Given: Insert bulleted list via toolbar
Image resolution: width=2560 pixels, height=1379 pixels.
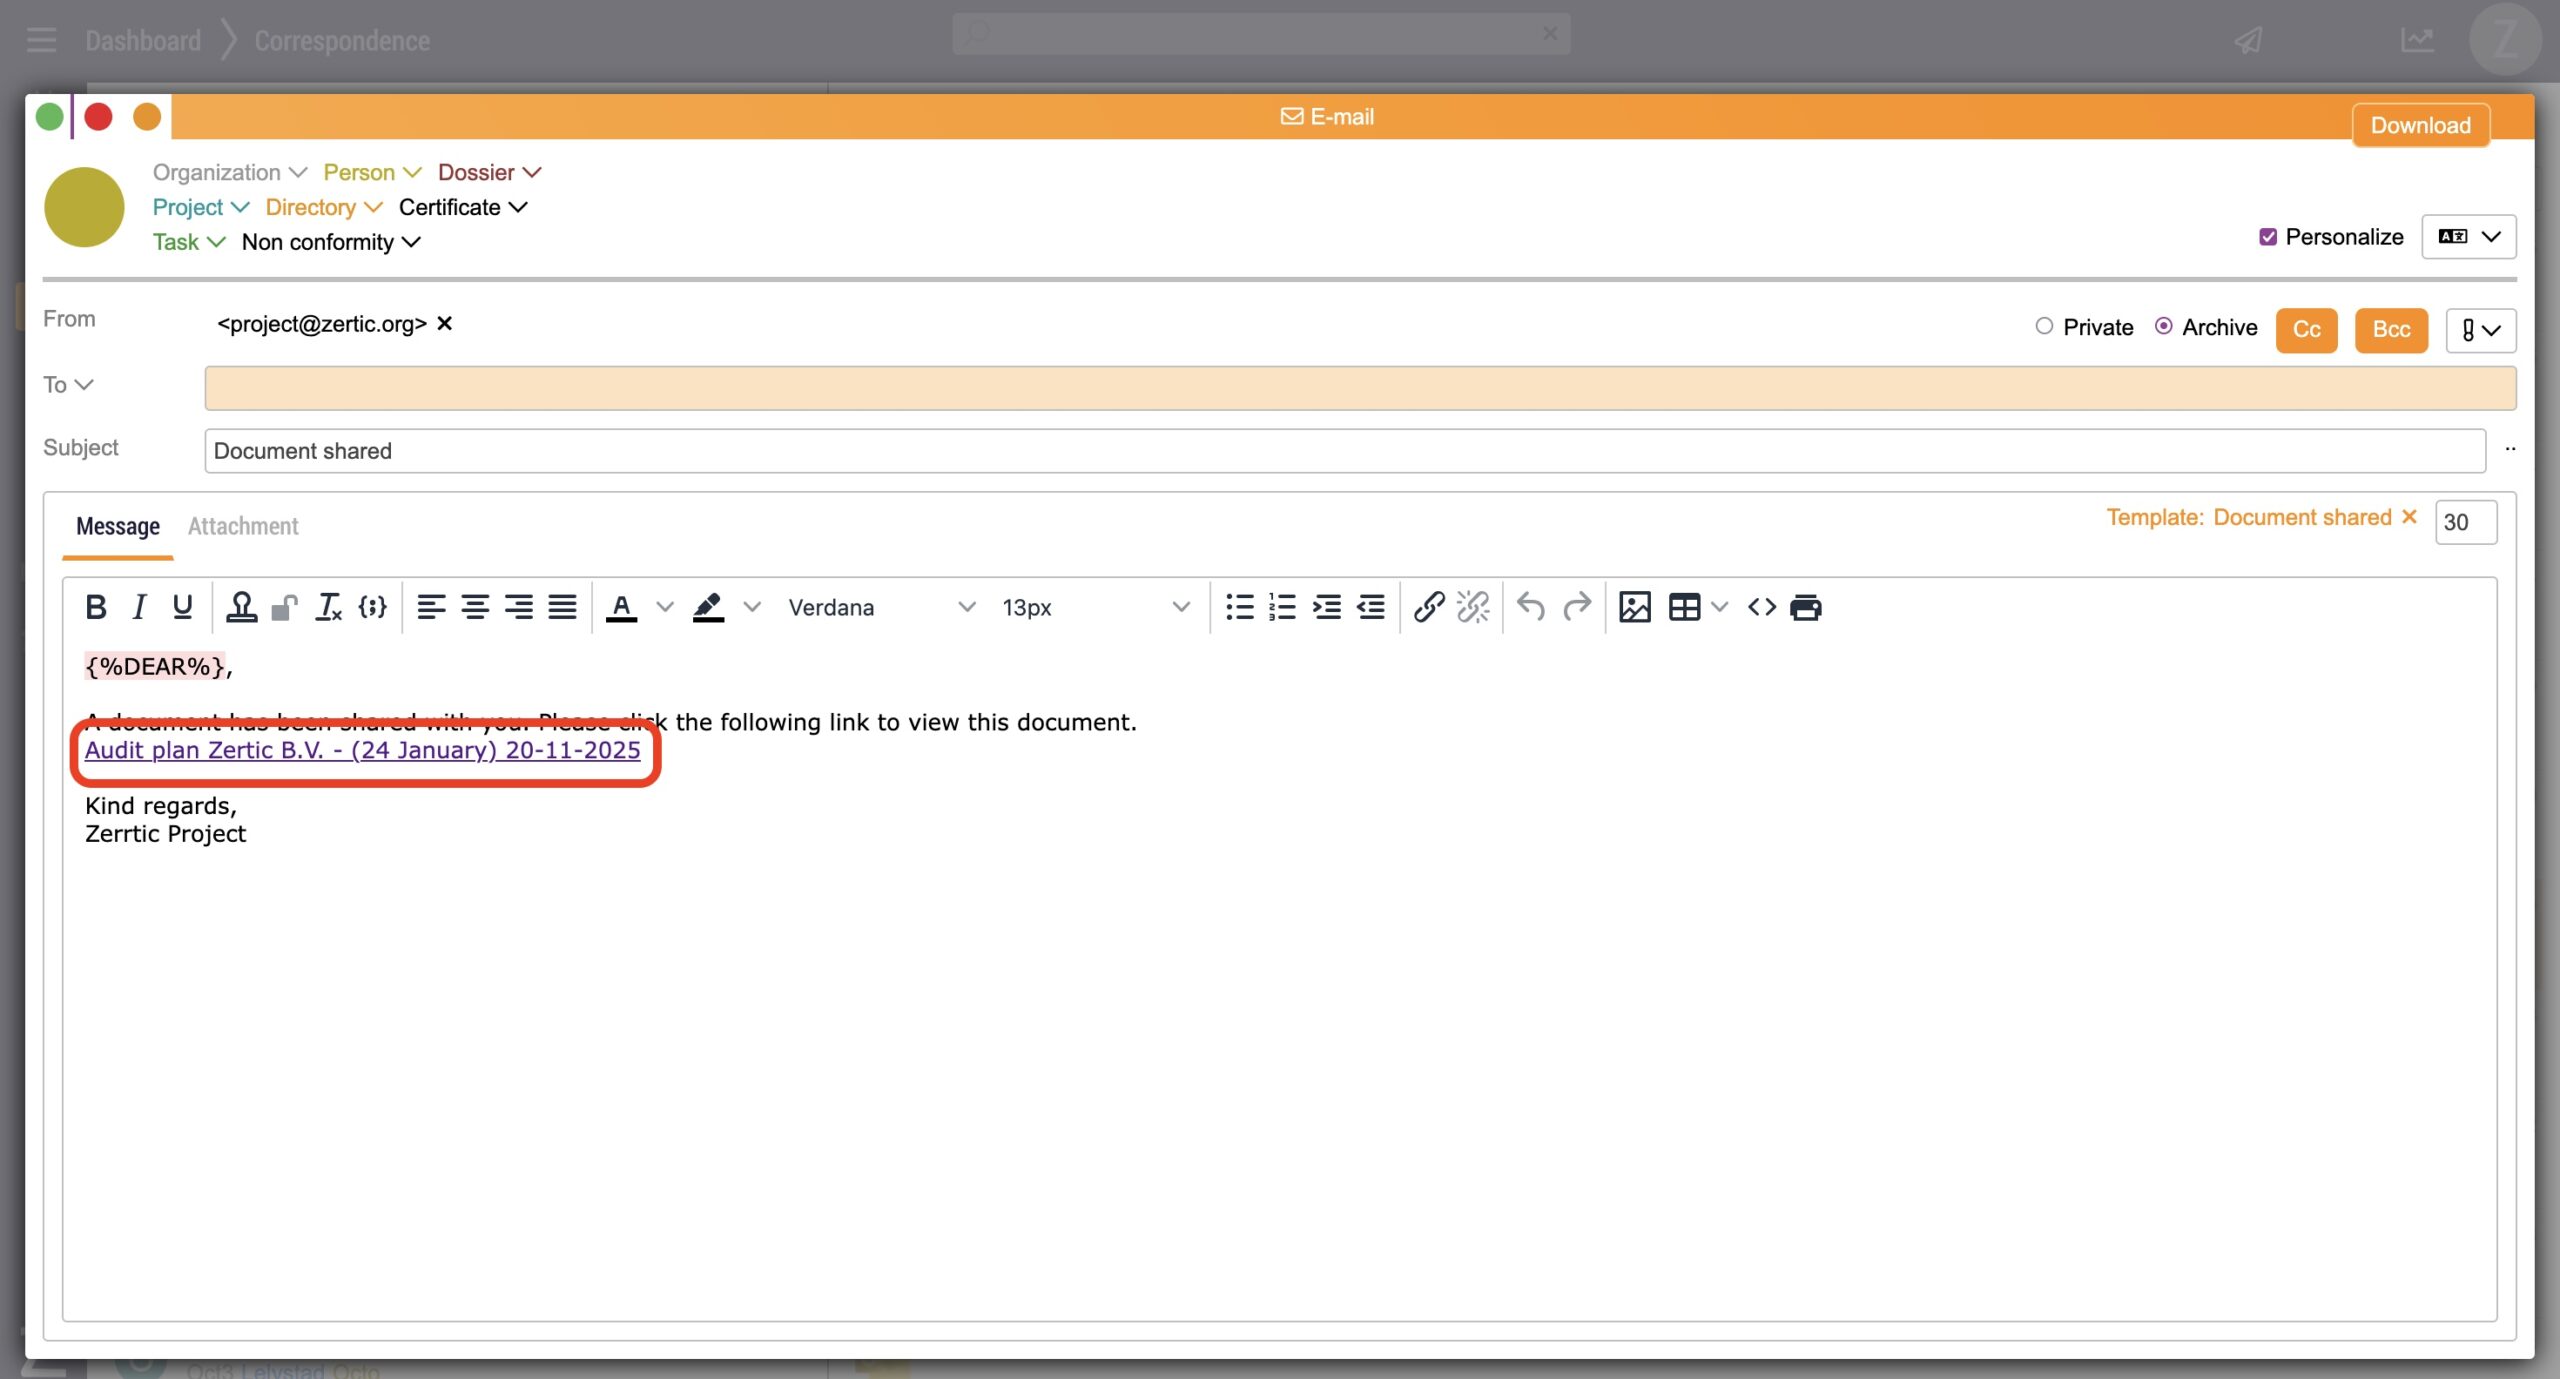Looking at the screenshot, I should click(1239, 607).
